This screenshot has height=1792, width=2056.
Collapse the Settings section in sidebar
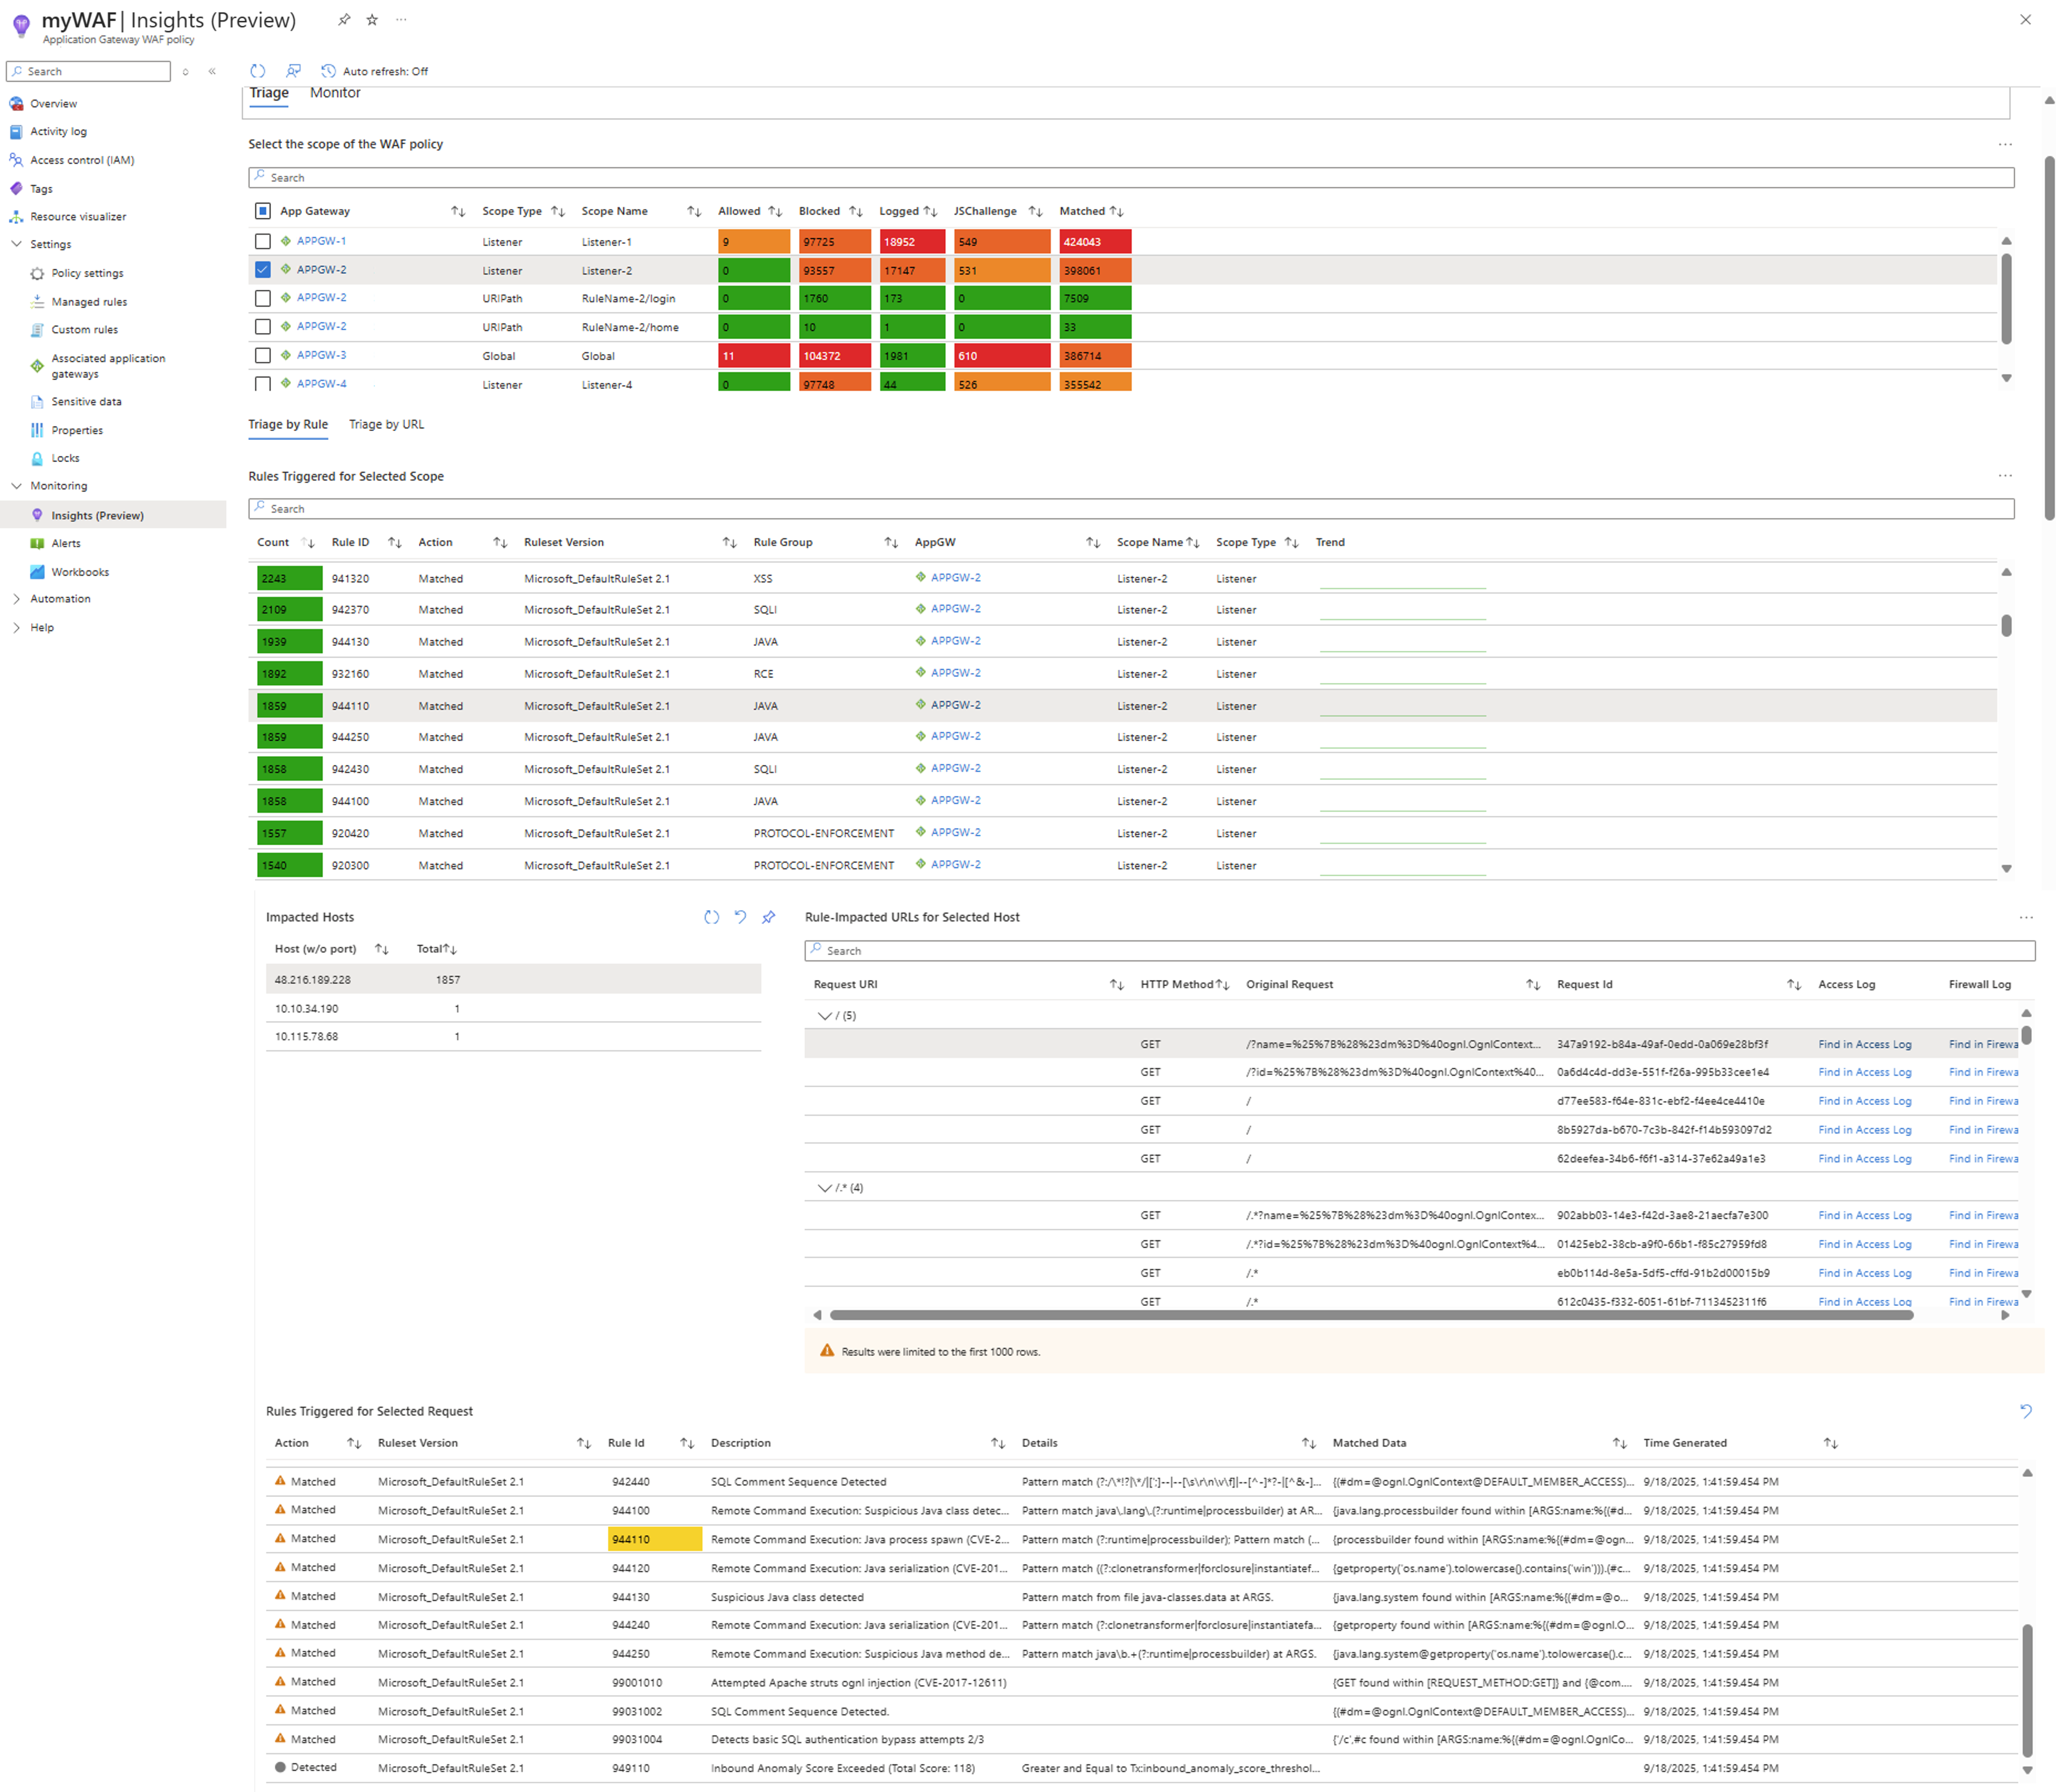(x=16, y=244)
